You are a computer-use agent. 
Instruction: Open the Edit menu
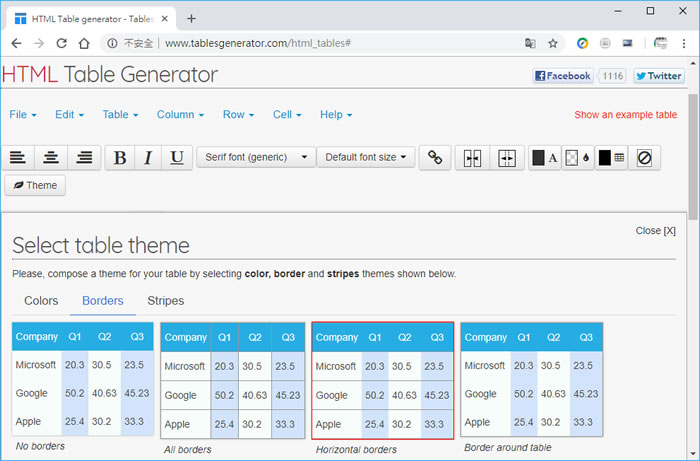point(69,115)
